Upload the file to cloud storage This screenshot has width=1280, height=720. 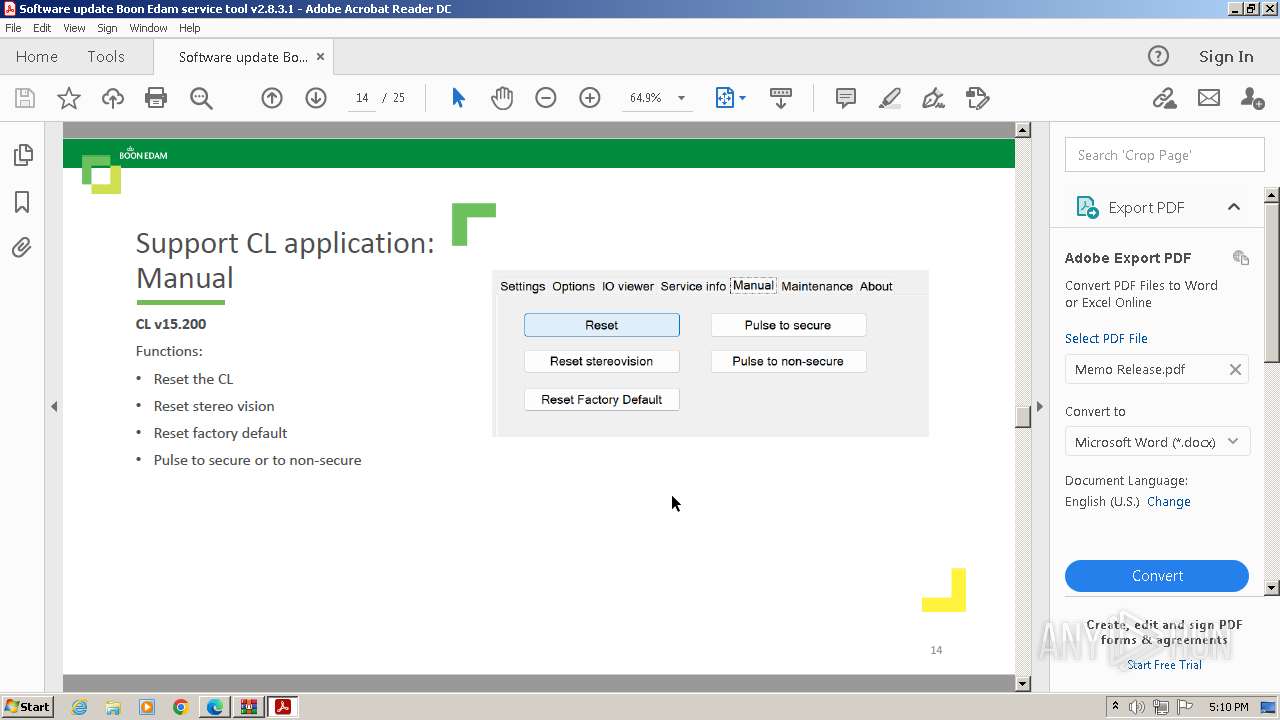point(113,98)
